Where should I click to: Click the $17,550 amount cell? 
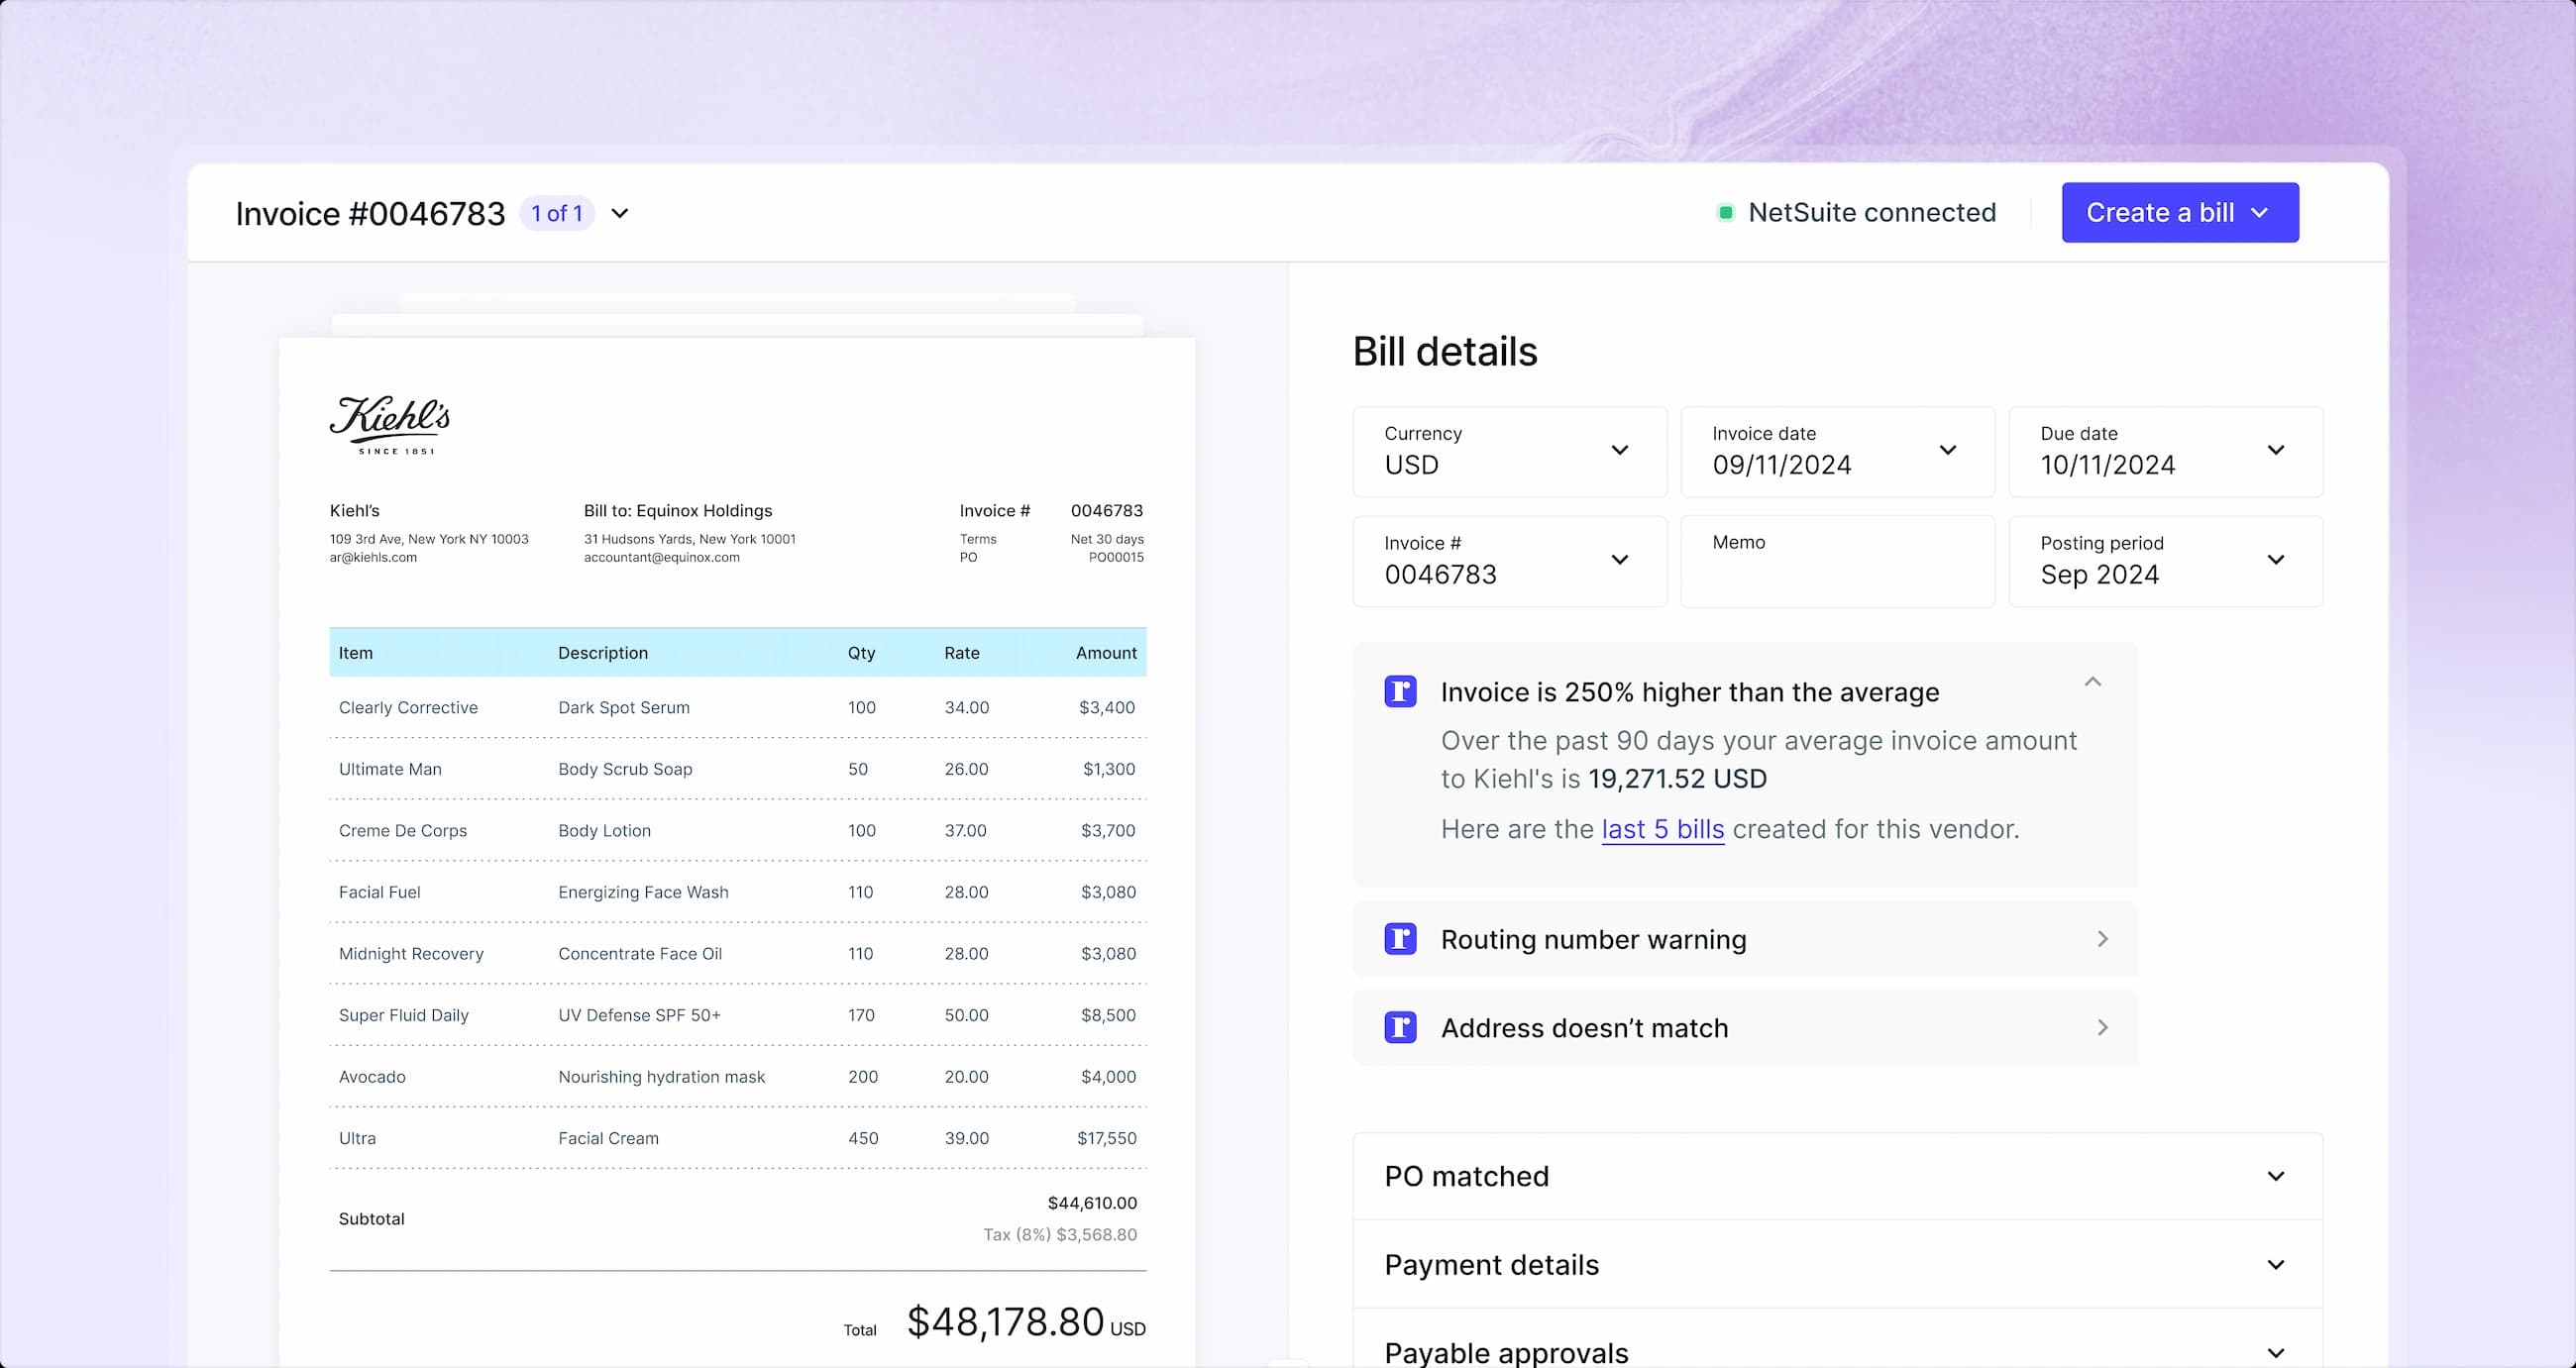point(1106,1138)
